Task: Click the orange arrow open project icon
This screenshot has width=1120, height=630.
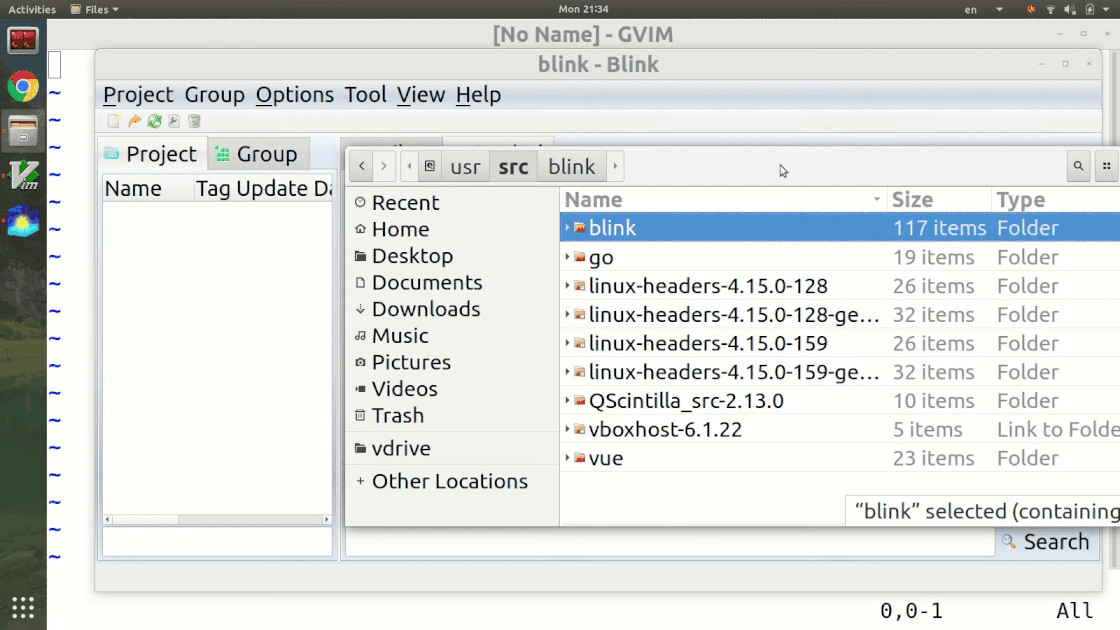Action: (x=134, y=121)
